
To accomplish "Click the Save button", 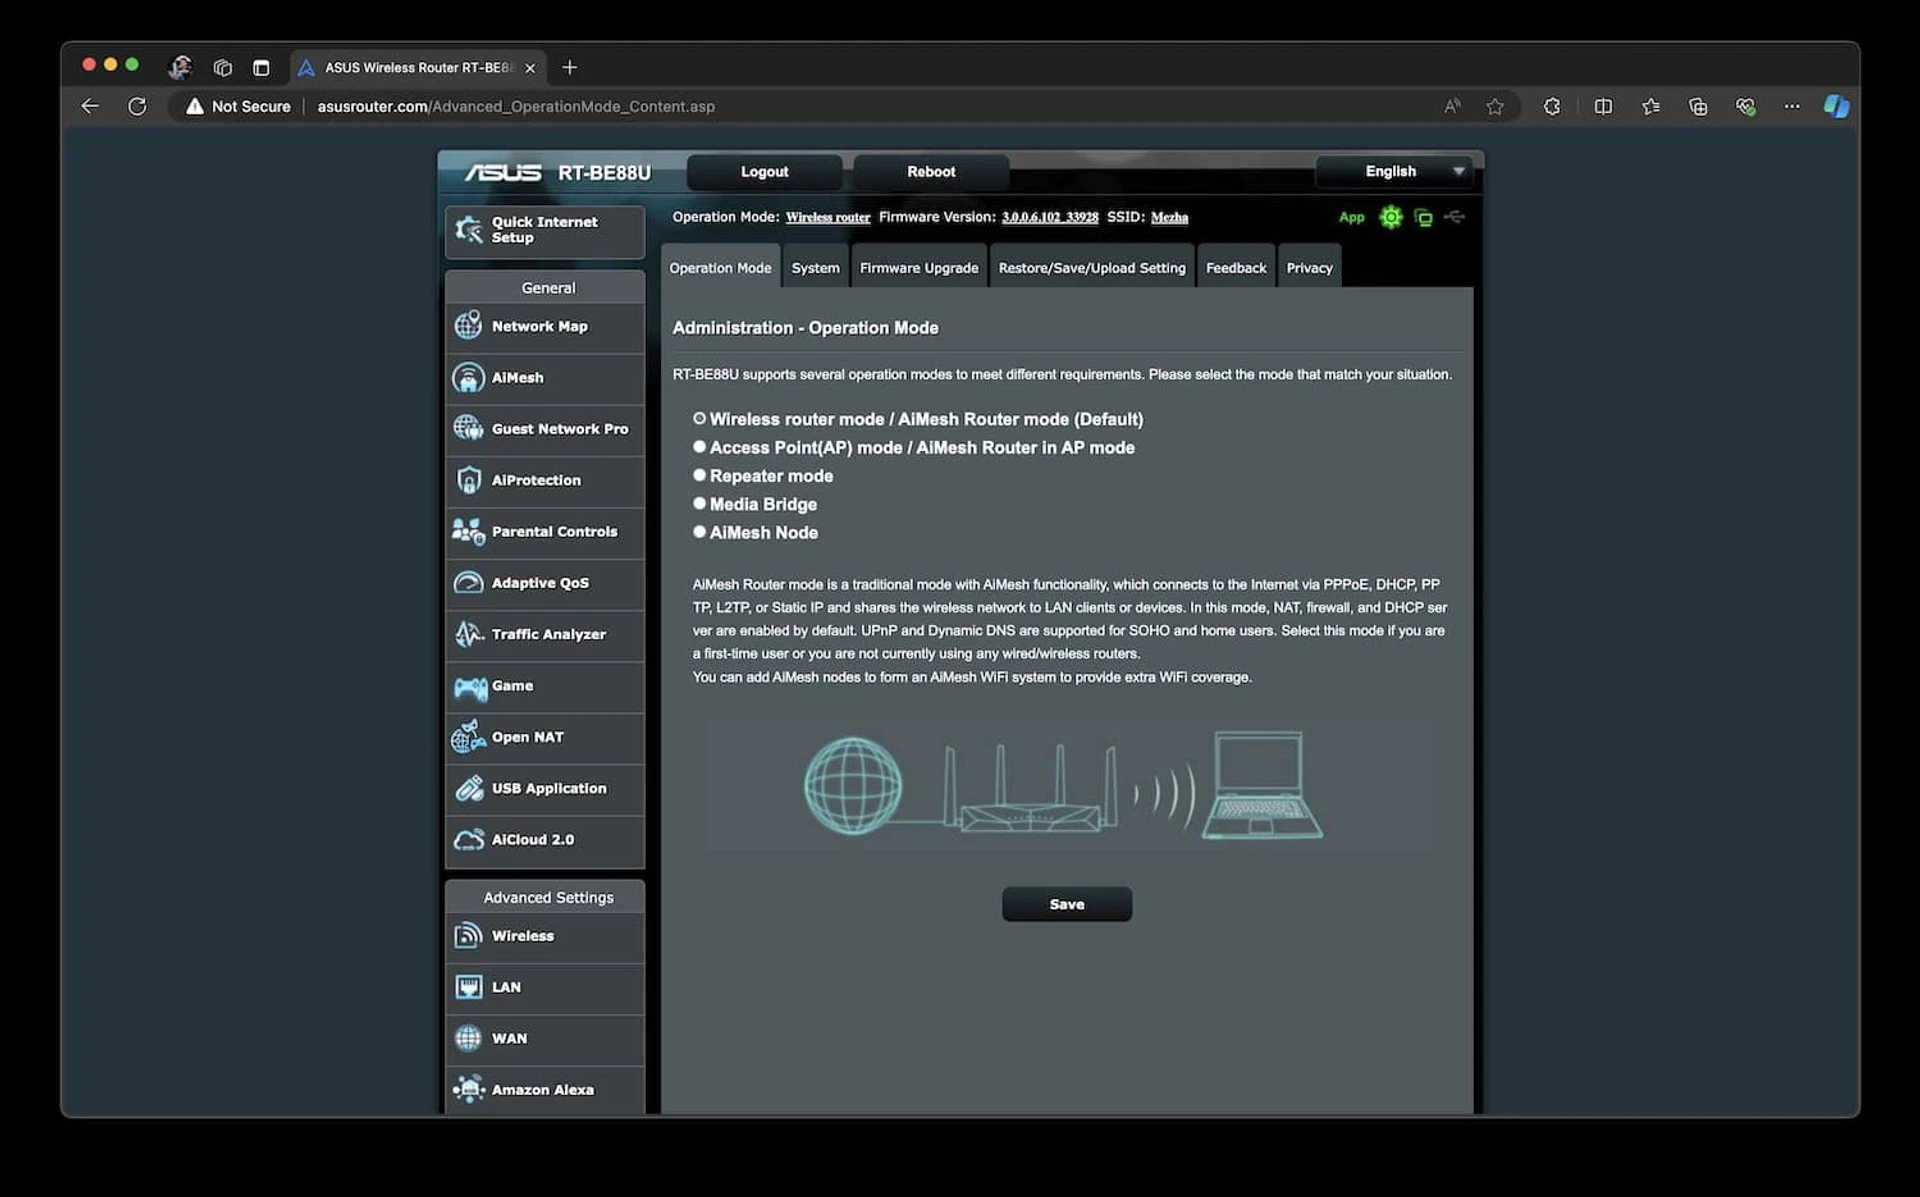I will [1066, 903].
